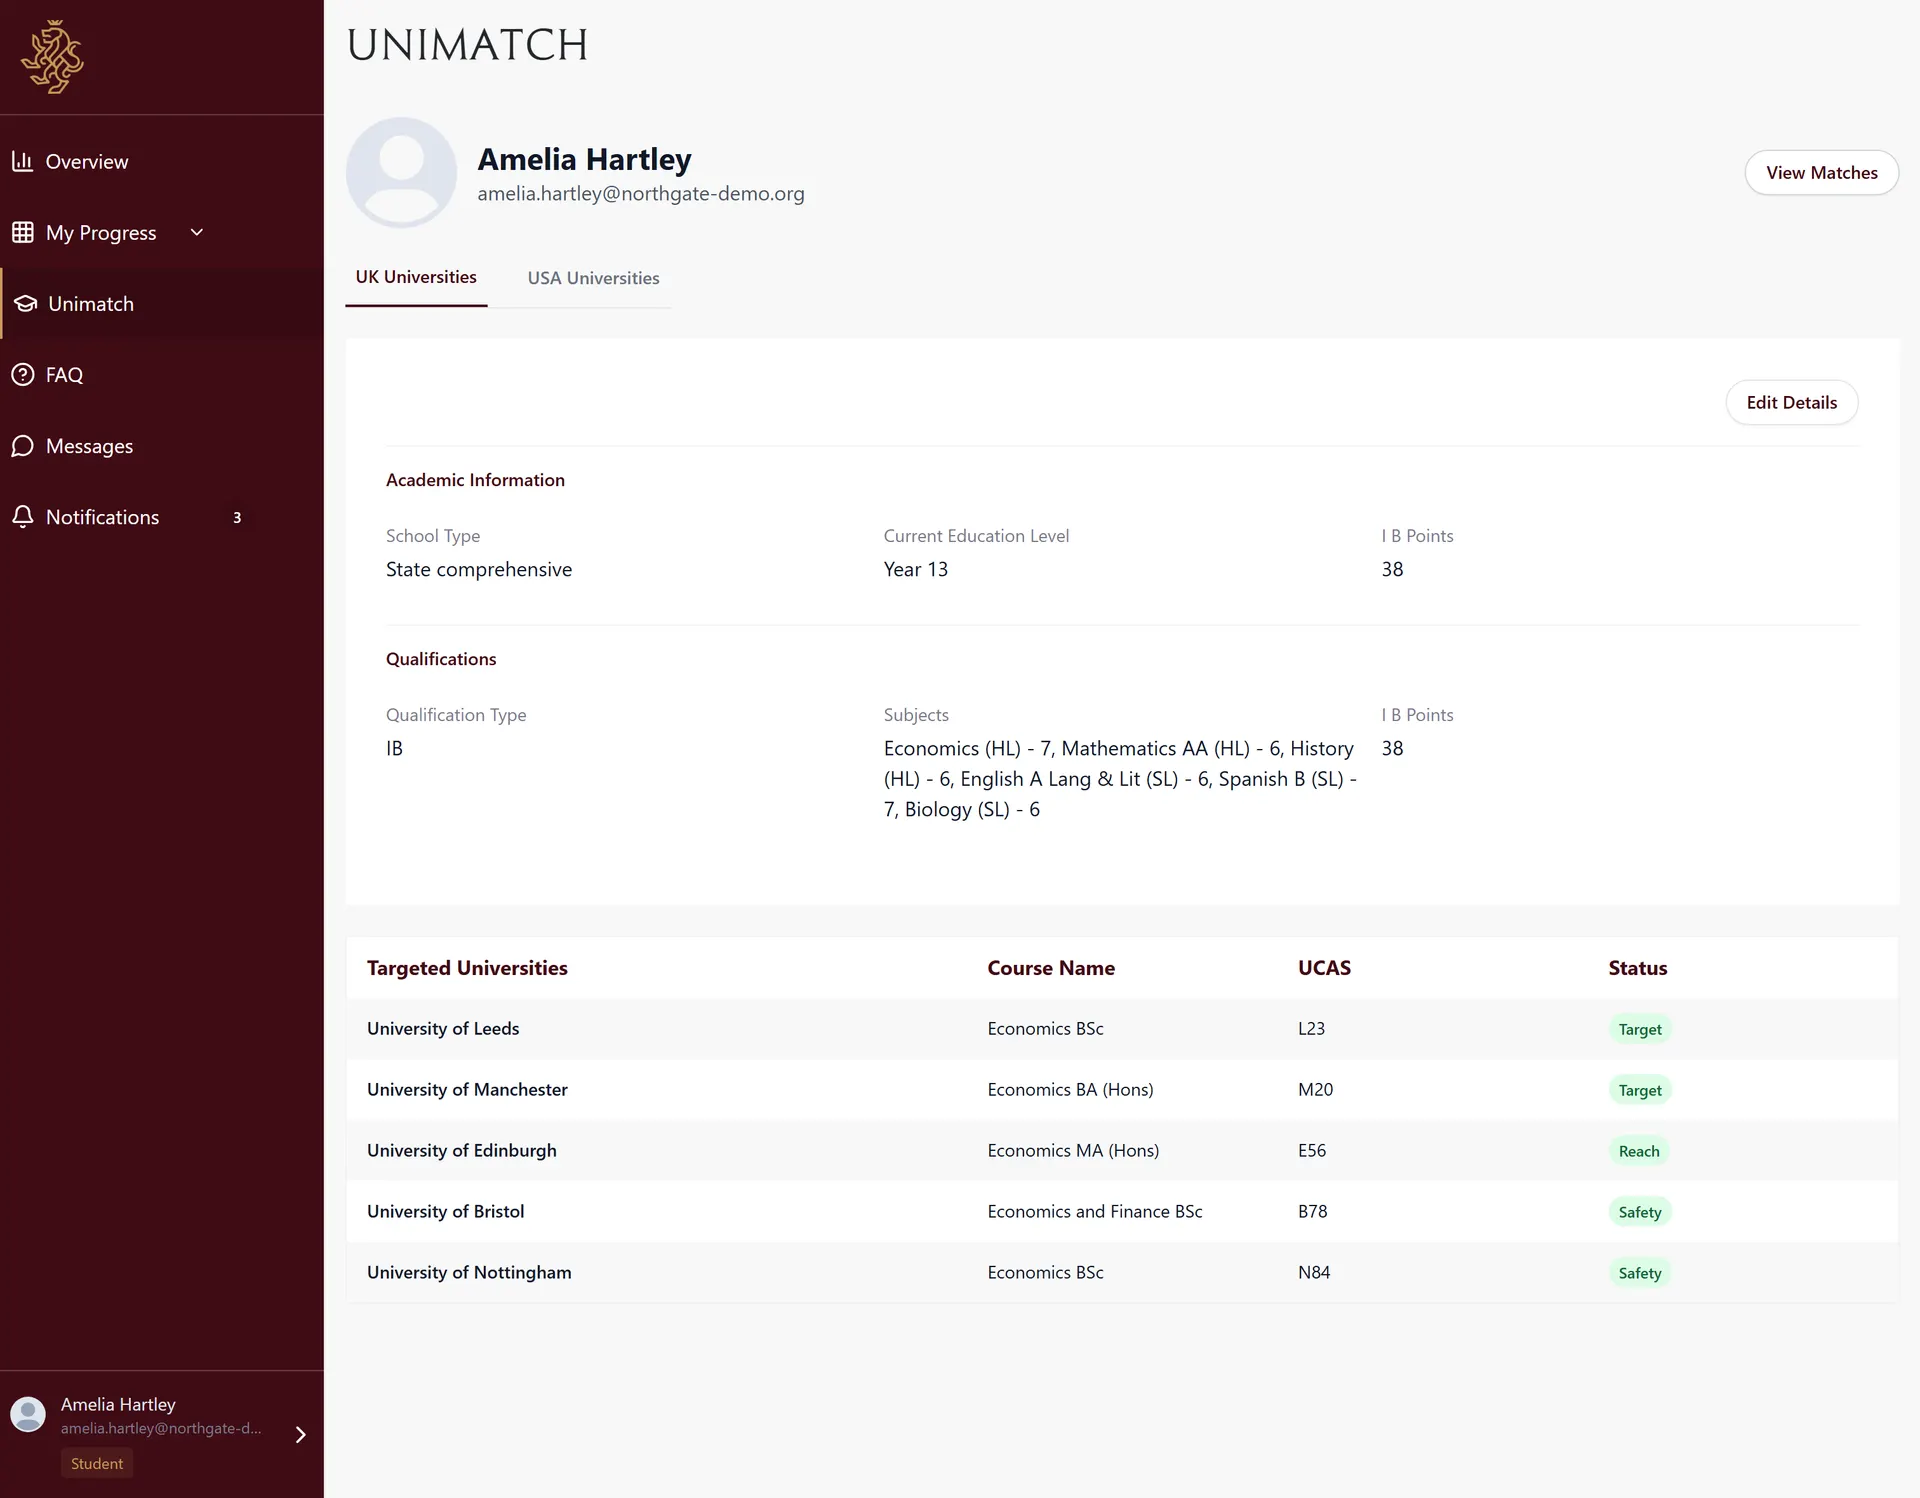This screenshot has height=1498, width=1920.
Task: Click UCAS code E56
Action: tap(1312, 1150)
